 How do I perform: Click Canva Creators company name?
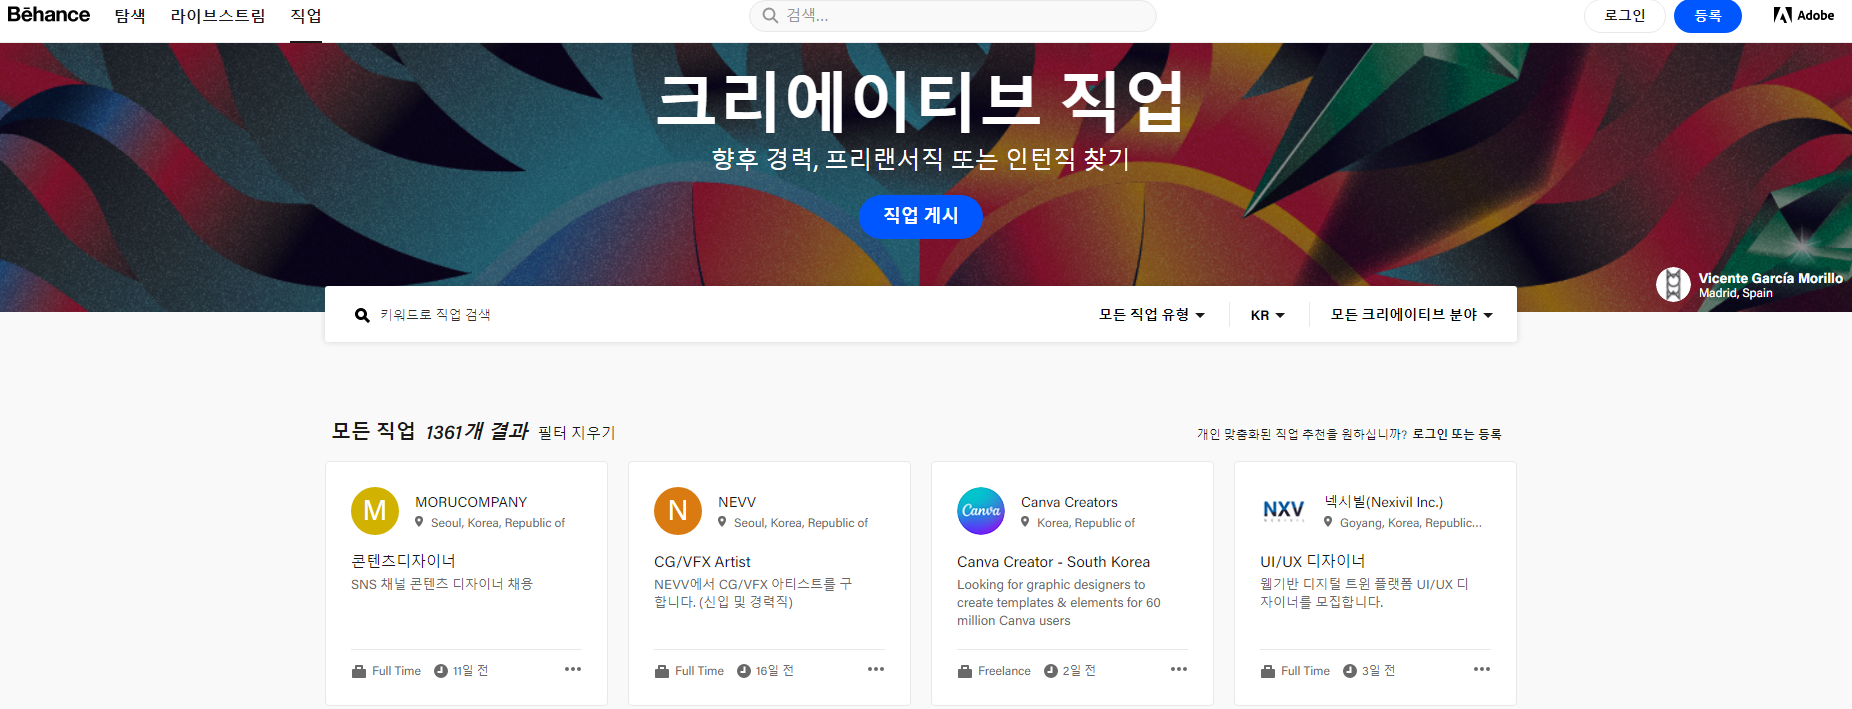[x=1069, y=502]
